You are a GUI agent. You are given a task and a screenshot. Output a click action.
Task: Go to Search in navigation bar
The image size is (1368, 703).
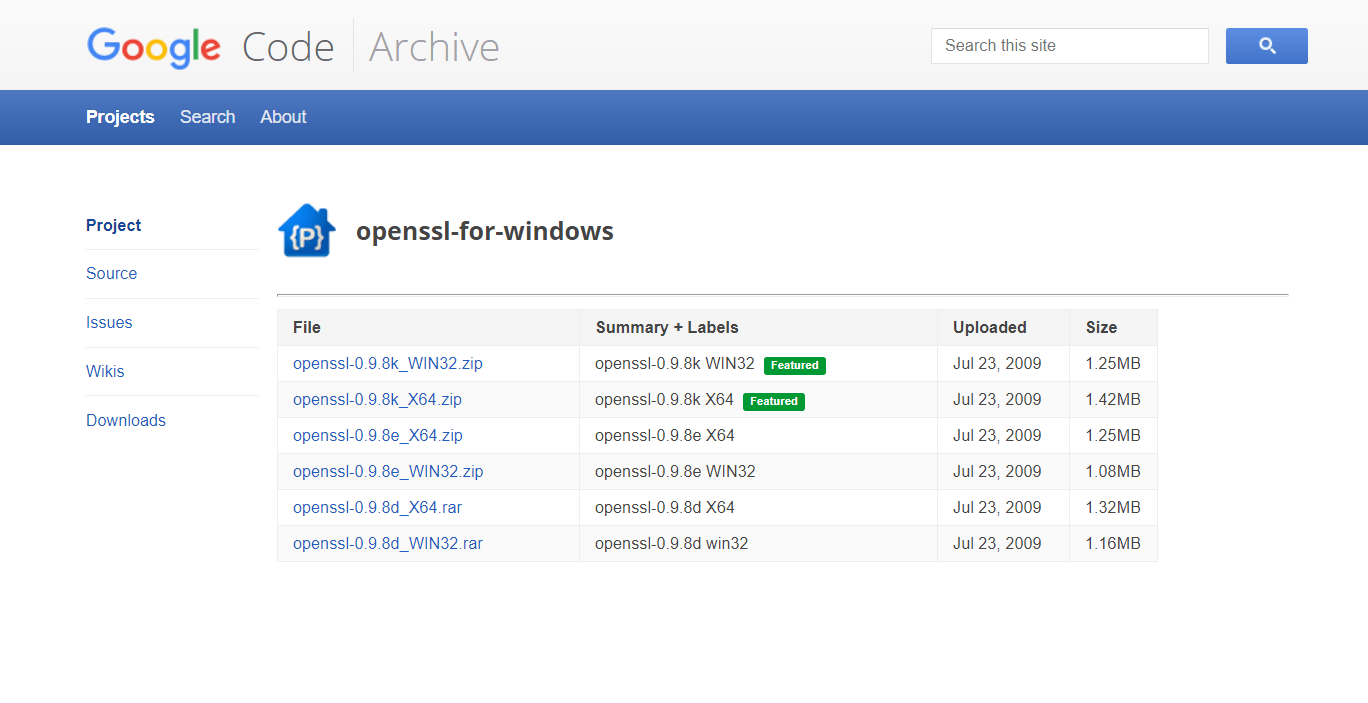pyautogui.click(x=207, y=117)
